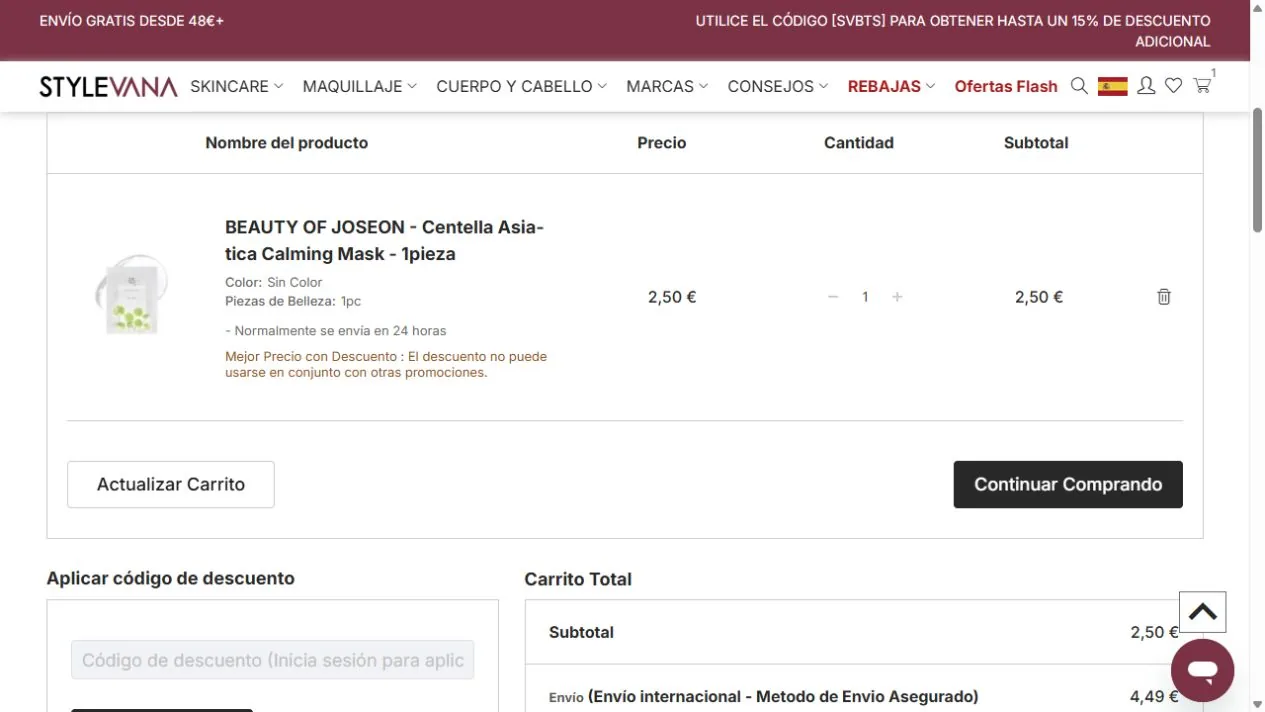Click the Normalmente se envía en 24 horas text
Image resolution: width=1265 pixels, height=712 pixels.
336,331
